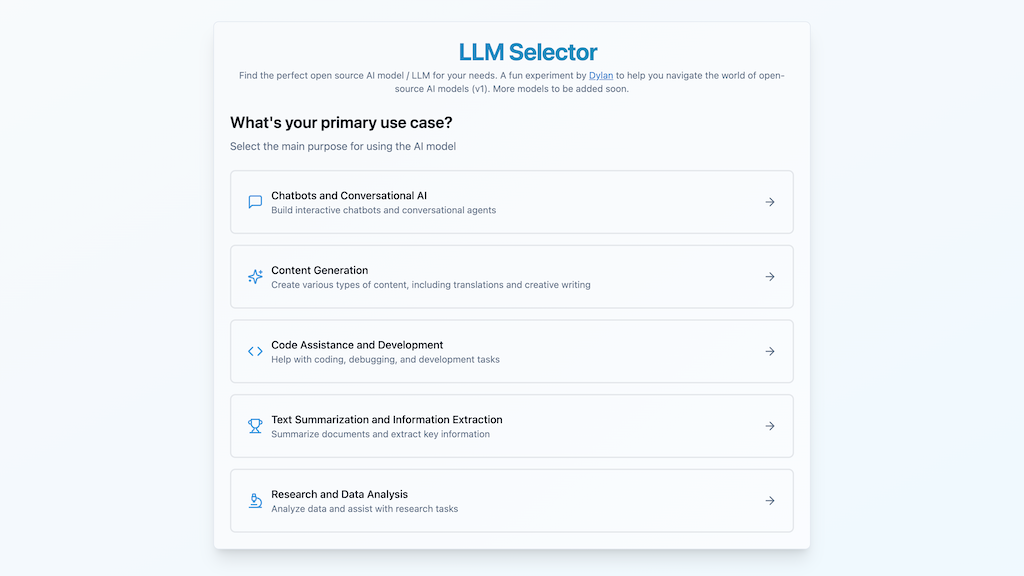The image size is (1024, 576).
Task: Click the chat bubble icon for Chatbots
Action: pos(255,202)
